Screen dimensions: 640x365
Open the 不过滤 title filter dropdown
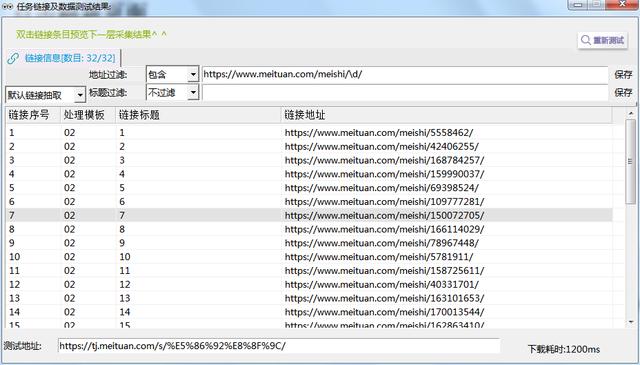(193, 93)
